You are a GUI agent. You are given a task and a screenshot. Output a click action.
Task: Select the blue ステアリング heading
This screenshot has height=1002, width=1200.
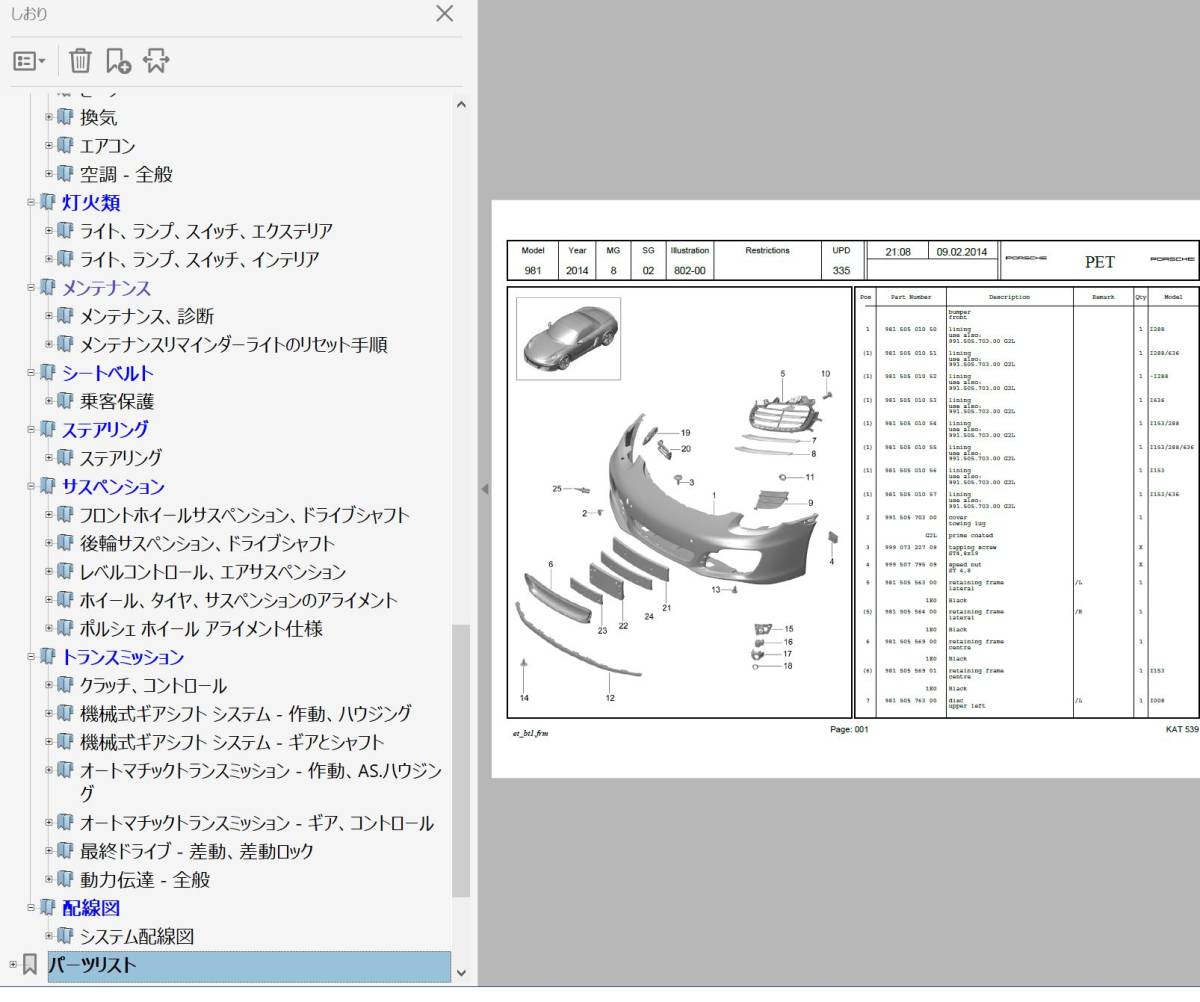pos(105,430)
